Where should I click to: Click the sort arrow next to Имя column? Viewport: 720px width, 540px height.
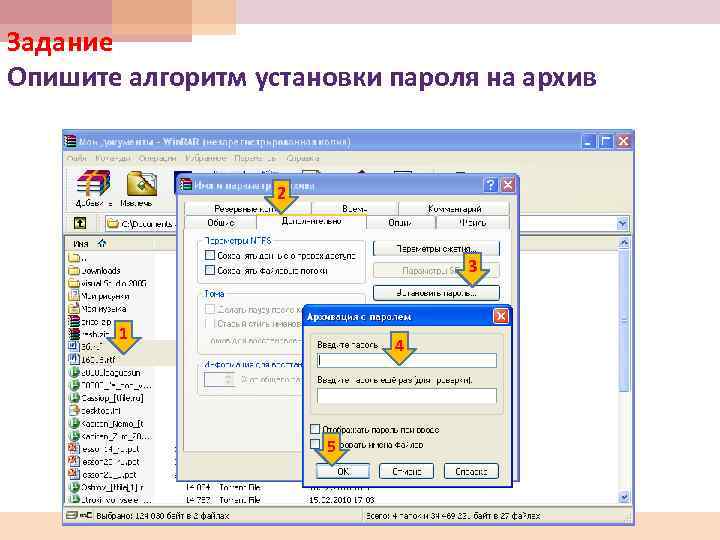point(102,243)
